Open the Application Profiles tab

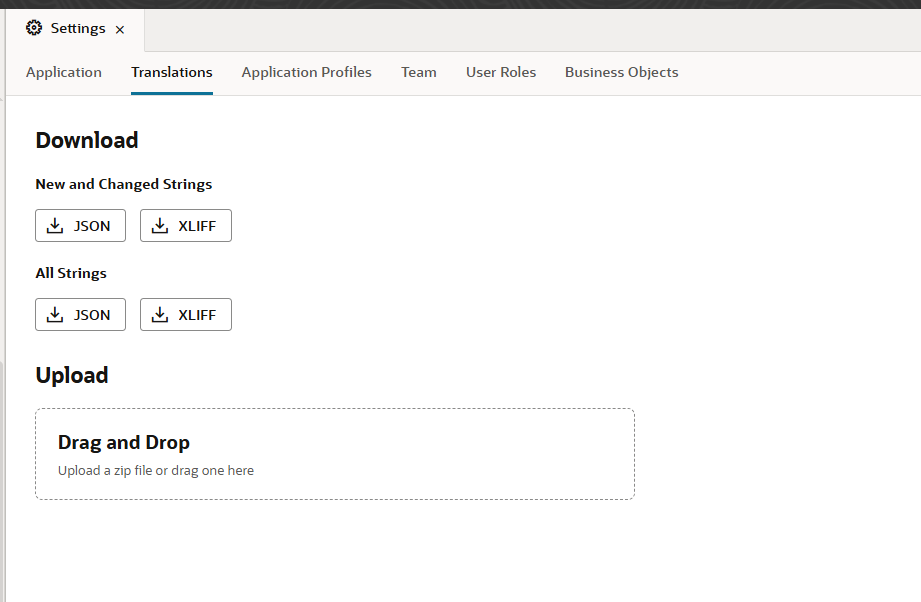tap(306, 72)
